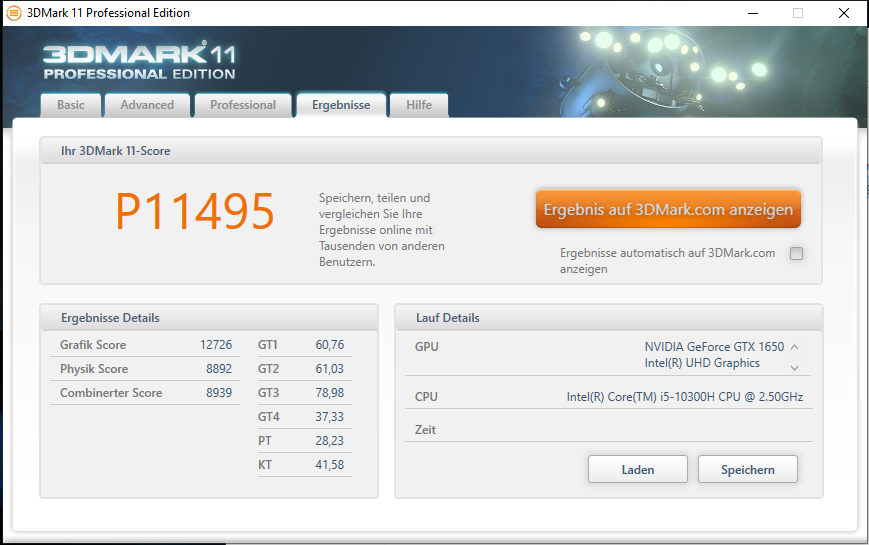Screen dimensions: 869x545
Task: Go to the Hilfe tab
Action: click(x=419, y=105)
